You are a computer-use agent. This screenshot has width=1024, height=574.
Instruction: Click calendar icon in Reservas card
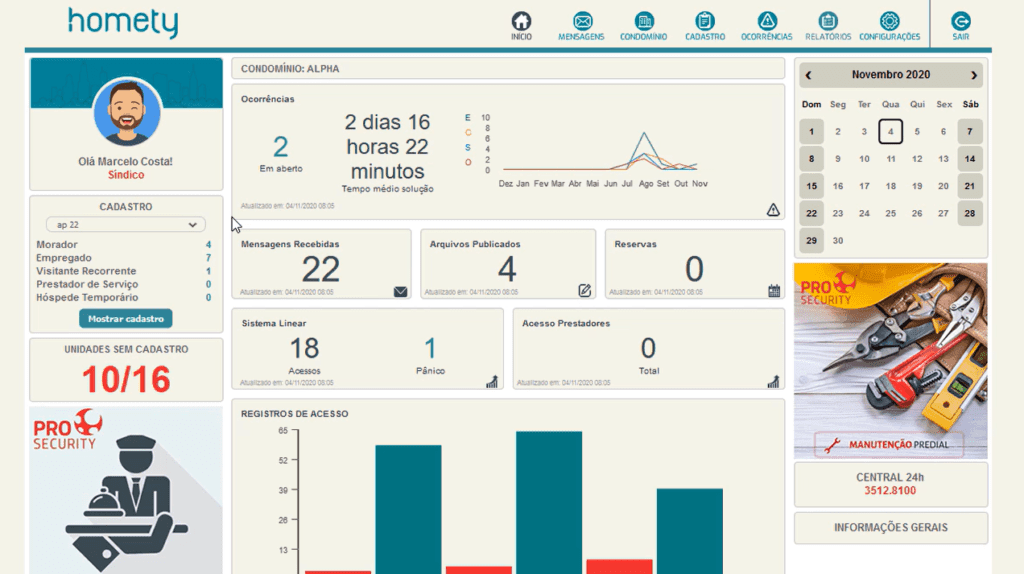(x=774, y=291)
